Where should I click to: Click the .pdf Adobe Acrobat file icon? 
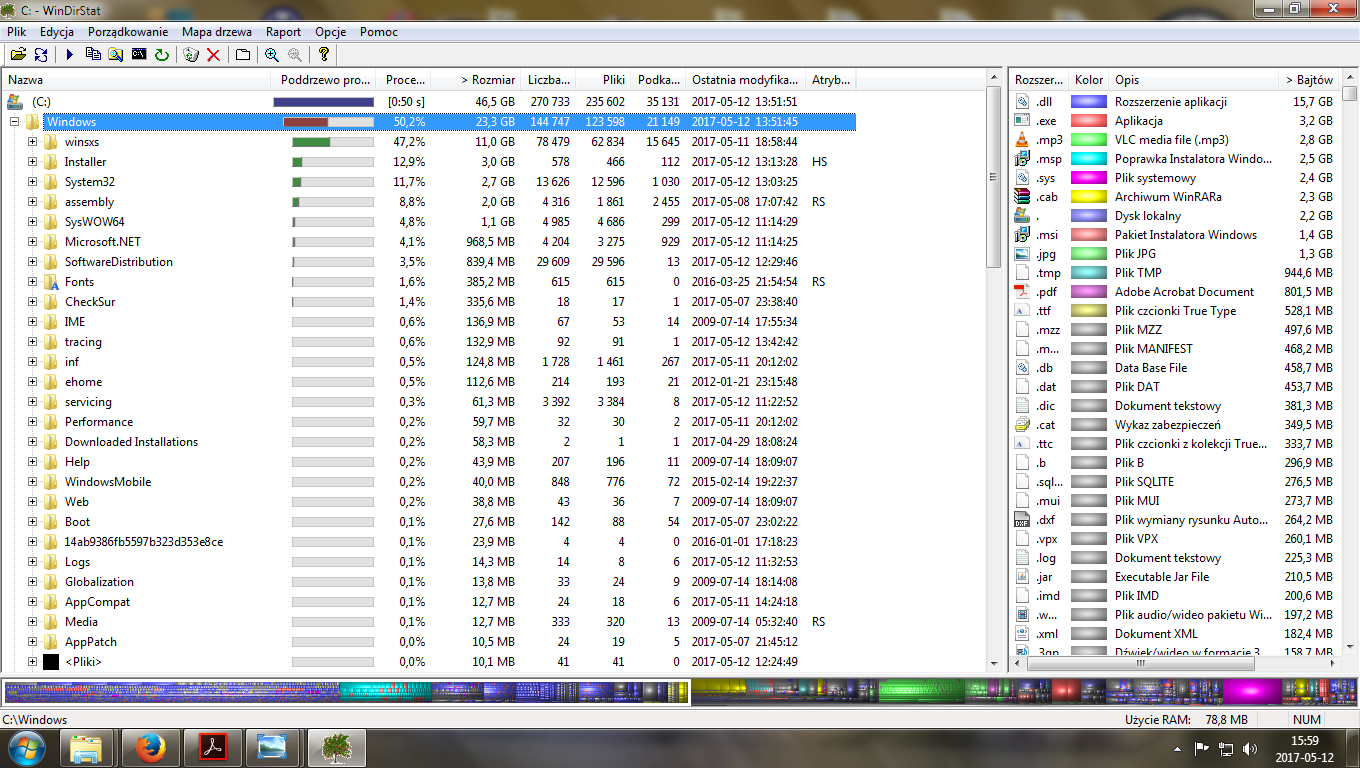1022,292
